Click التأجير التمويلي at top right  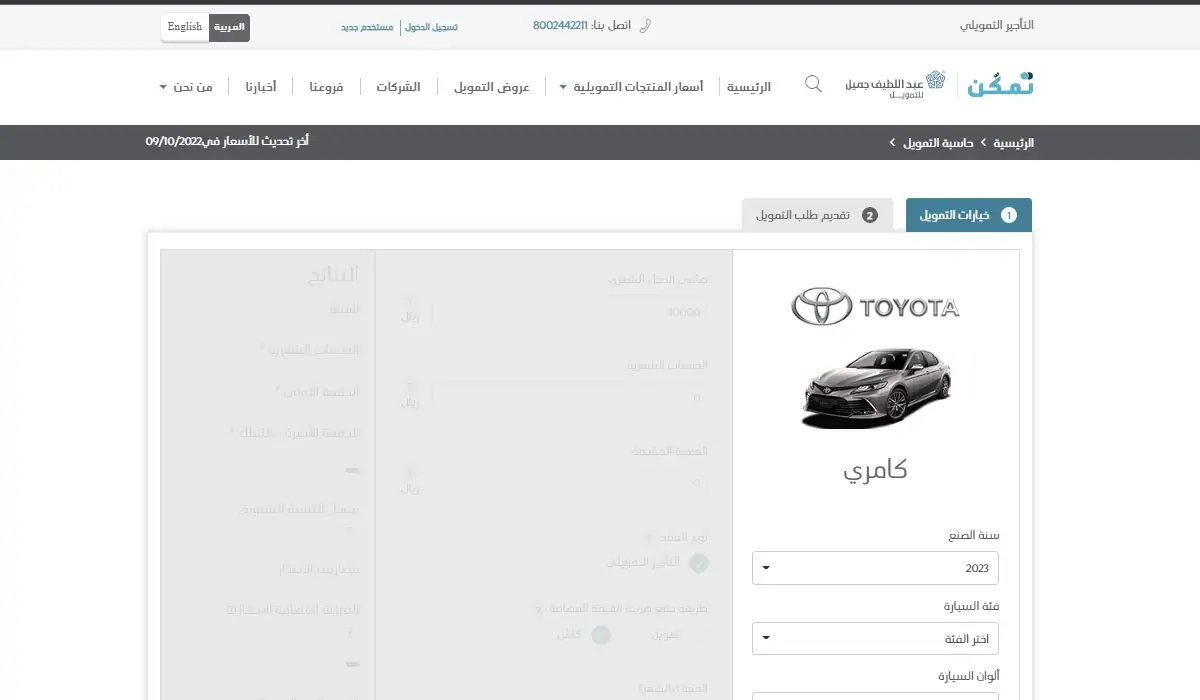click(997, 25)
